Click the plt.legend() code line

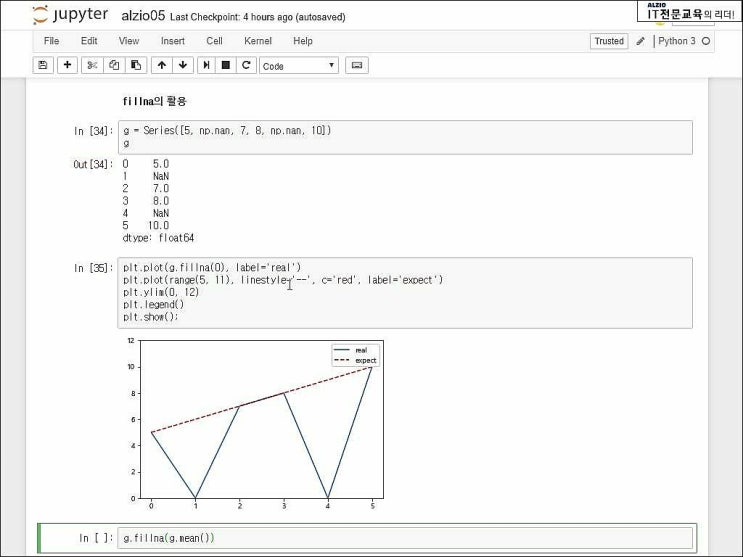coord(154,305)
